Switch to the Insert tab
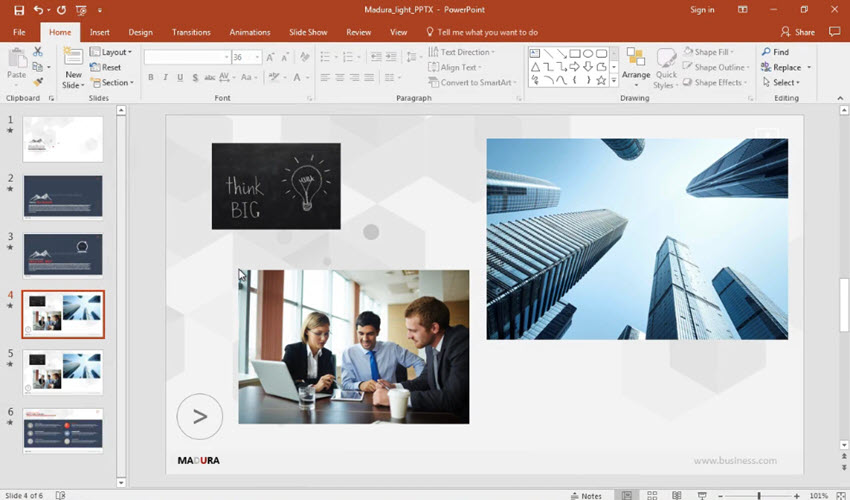 tap(100, 32)
